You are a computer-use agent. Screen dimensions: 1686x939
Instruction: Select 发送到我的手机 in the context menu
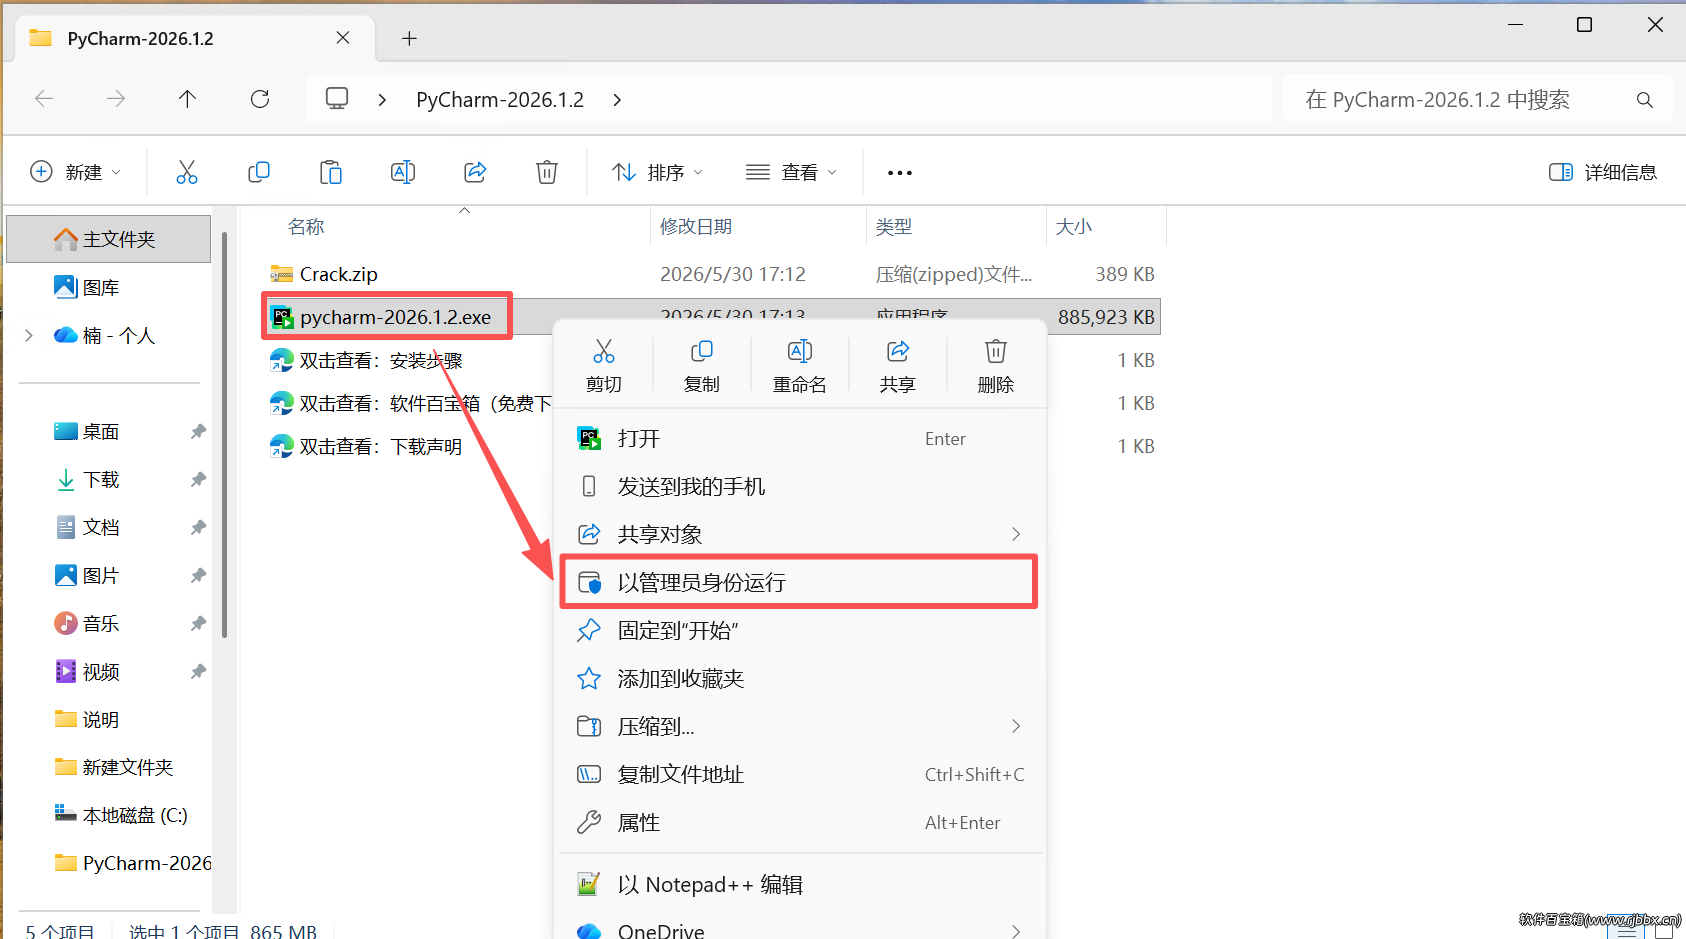click(x=800, y=487)
